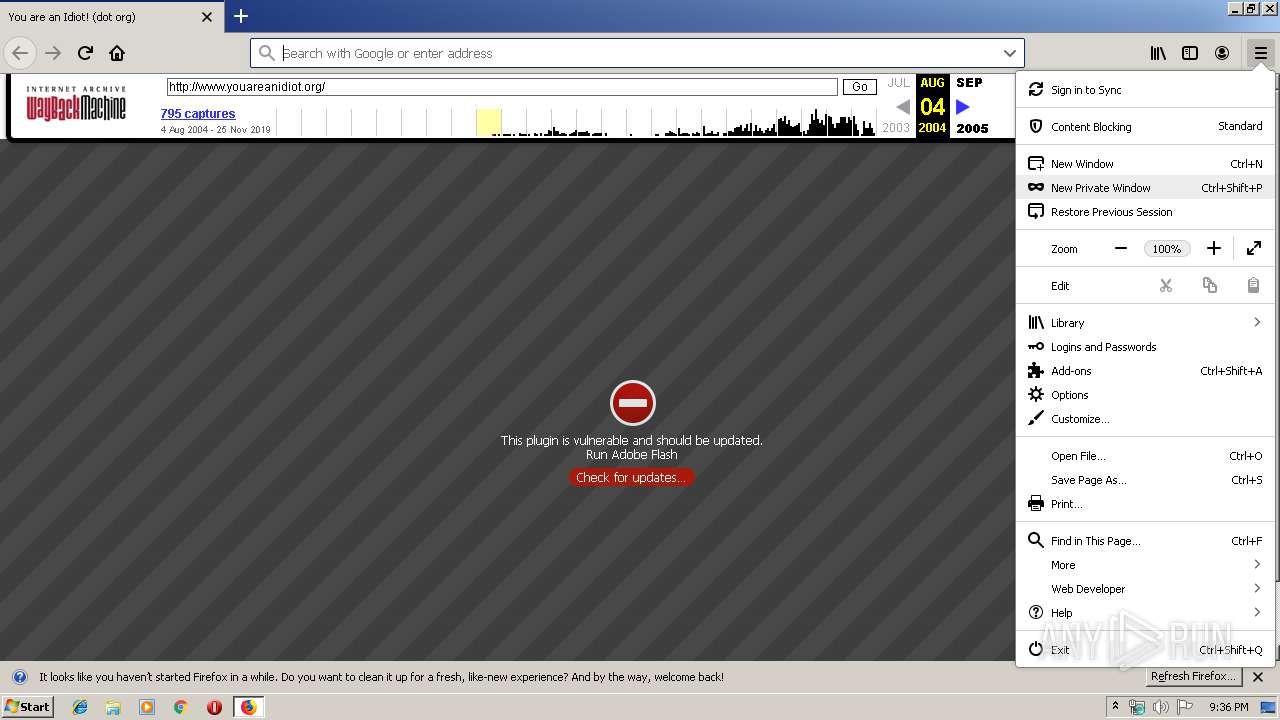The height and width of the screenshot is (720, 1280).
Task: Open the Windows Start menu
Action: coord(27,707)
